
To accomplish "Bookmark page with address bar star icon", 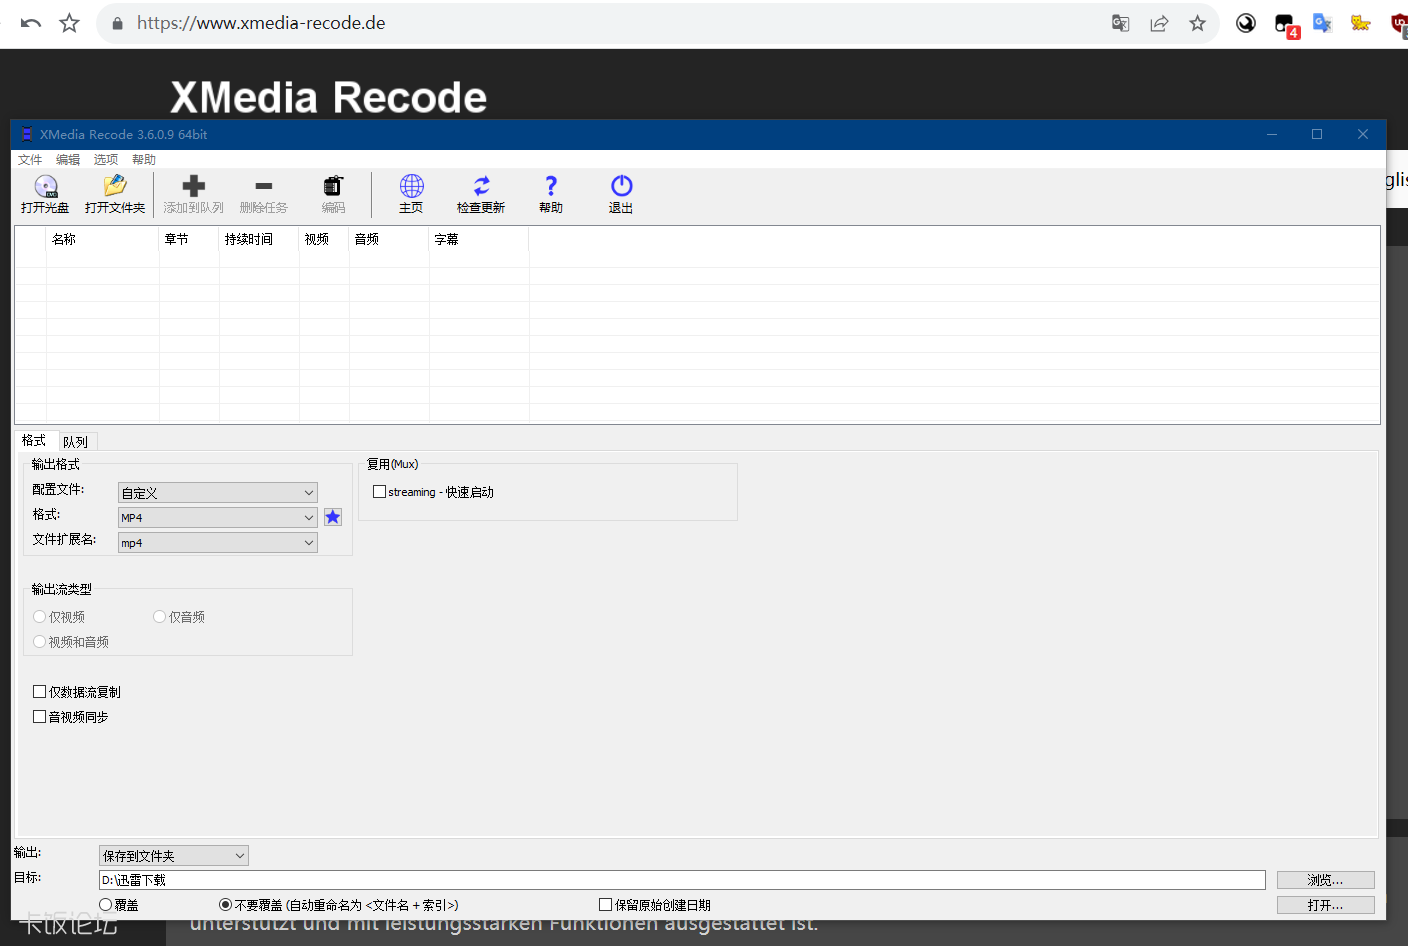I will tap(1197, 23).
